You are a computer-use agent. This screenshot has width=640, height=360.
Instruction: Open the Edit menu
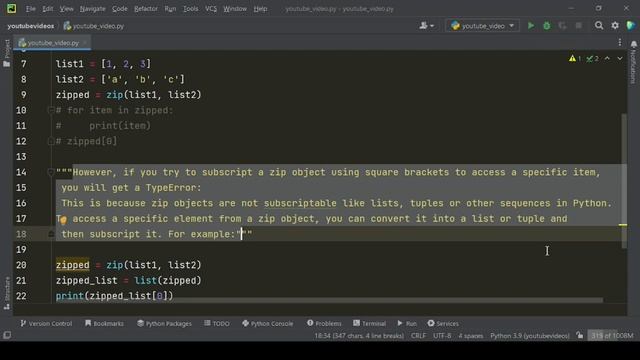[47, 9]
